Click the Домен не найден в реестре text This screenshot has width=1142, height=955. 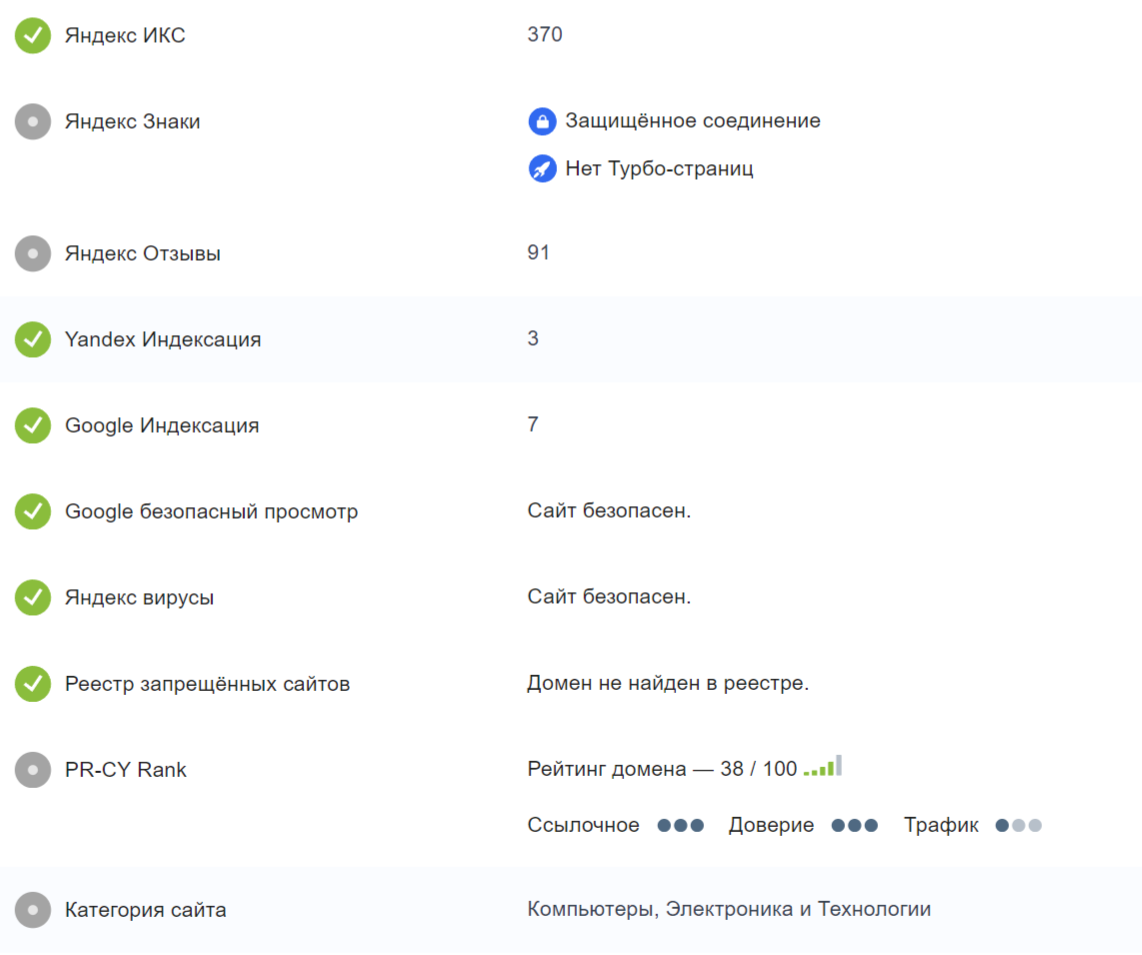[668, 683]
